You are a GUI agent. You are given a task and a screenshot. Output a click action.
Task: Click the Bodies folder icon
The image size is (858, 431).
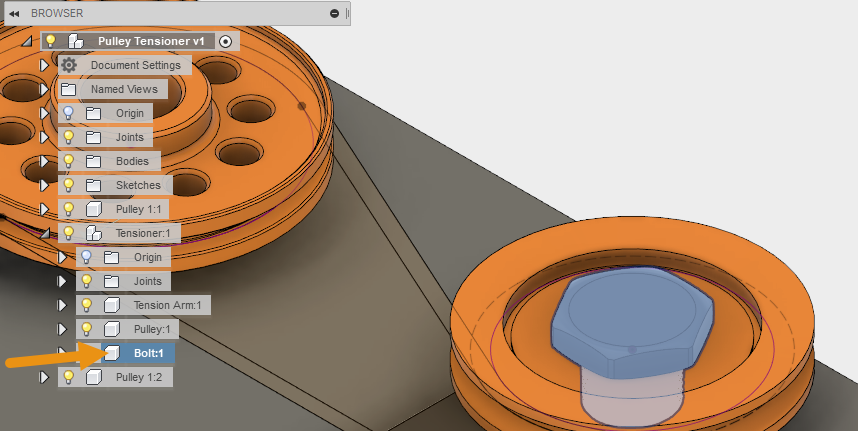(94, 161)
